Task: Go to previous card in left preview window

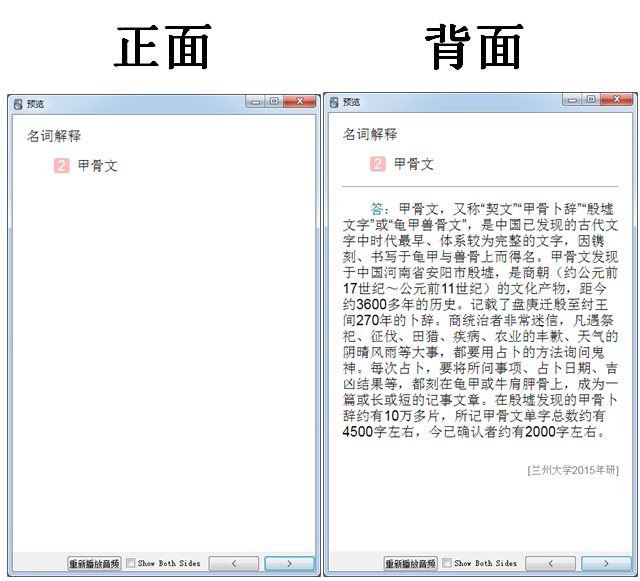Action: point(234,563)
